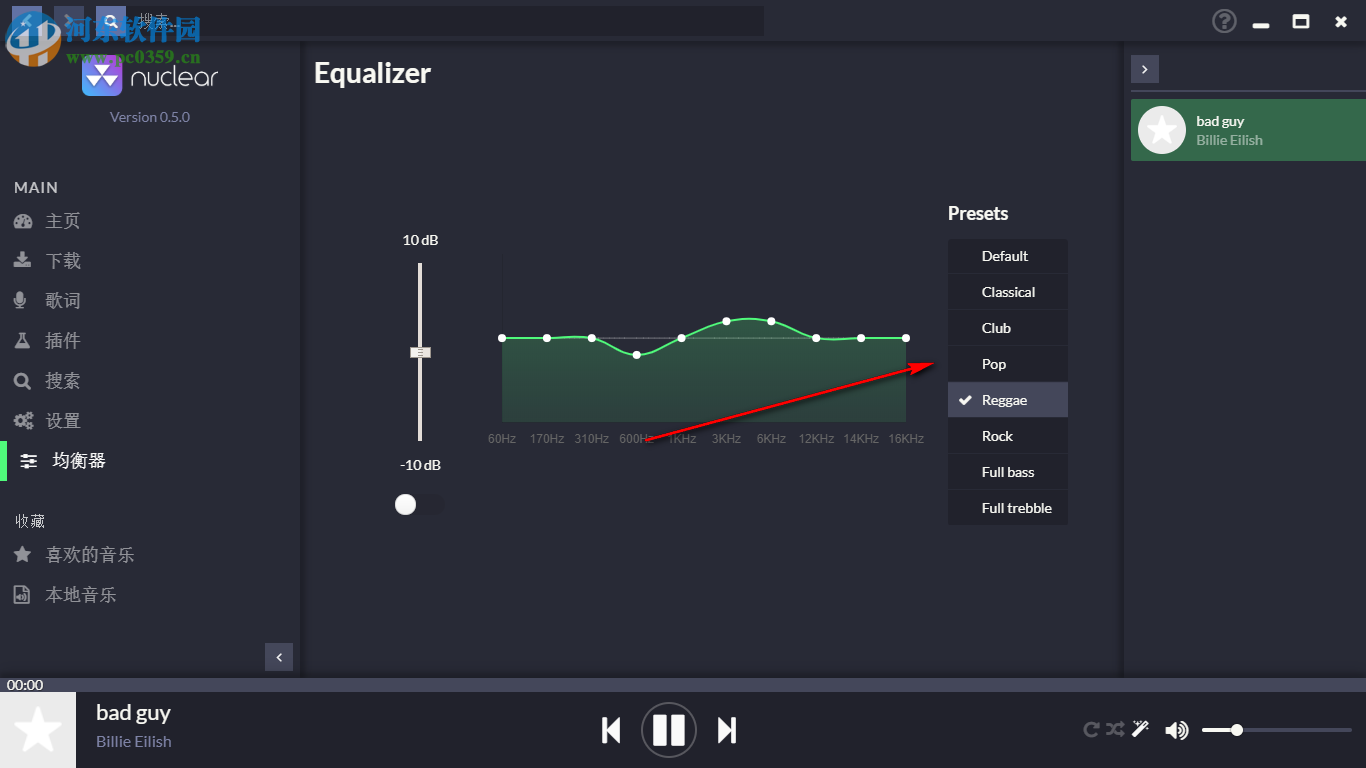Collapse the left sidebar with the chevron
The image size is (1366, 768).
pos(279,657)
